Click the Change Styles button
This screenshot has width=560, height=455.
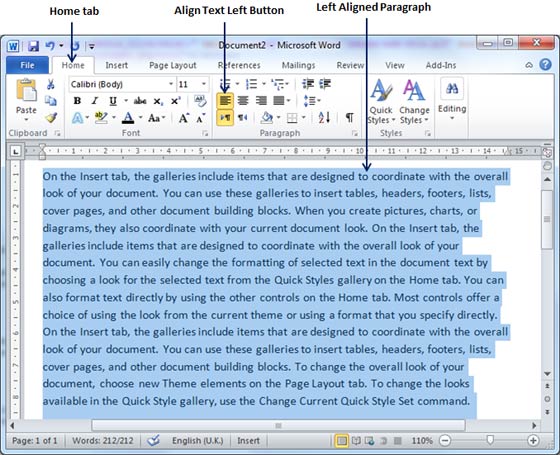[414, 101]
